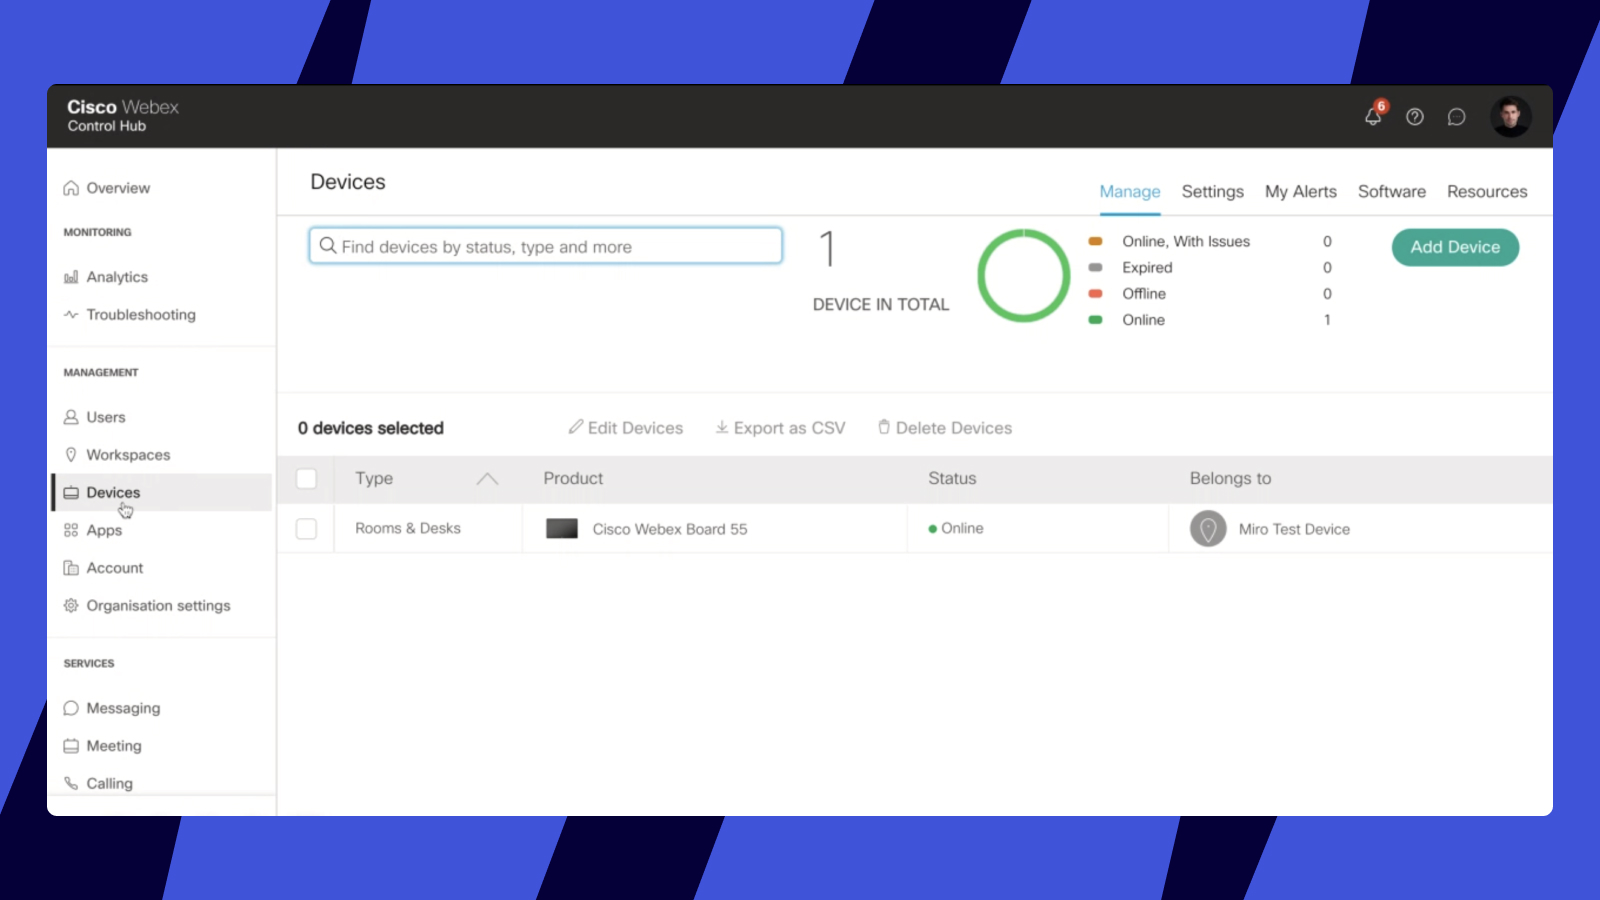Screen dimensions: 1600x900
Task: Switch to the Settings tab
Action: pyautogui.click(x=1213, y=191)
